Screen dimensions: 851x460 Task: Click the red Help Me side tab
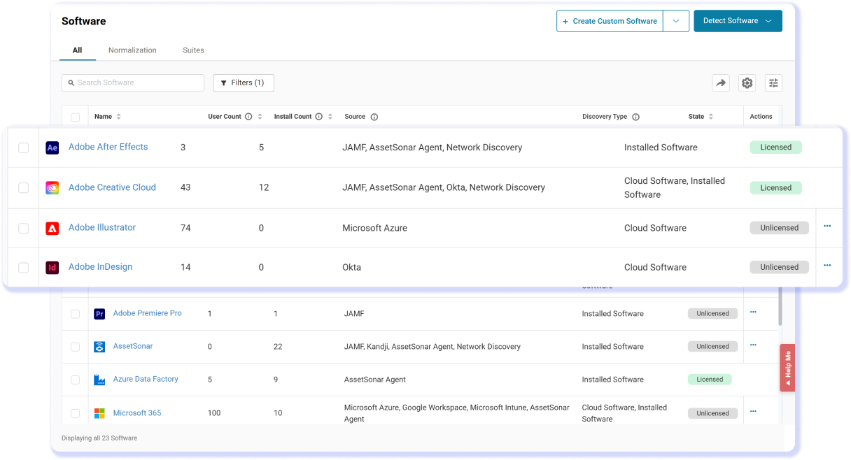coord(788,368)
